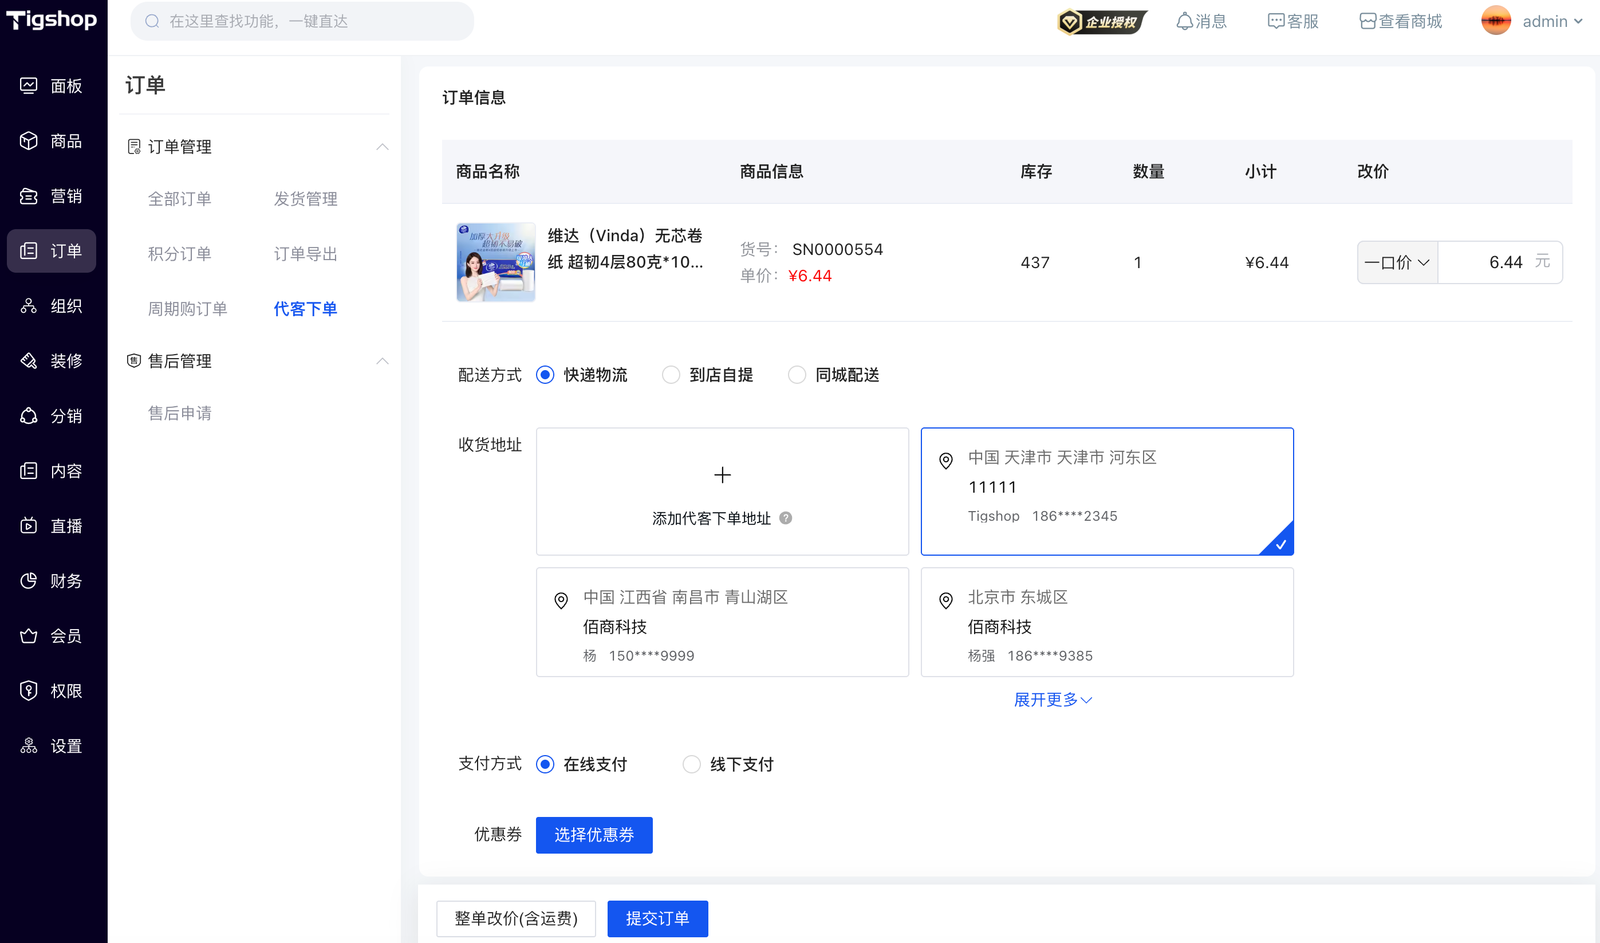Navigate to 发货管理 submenu item

tap(306, 199)
